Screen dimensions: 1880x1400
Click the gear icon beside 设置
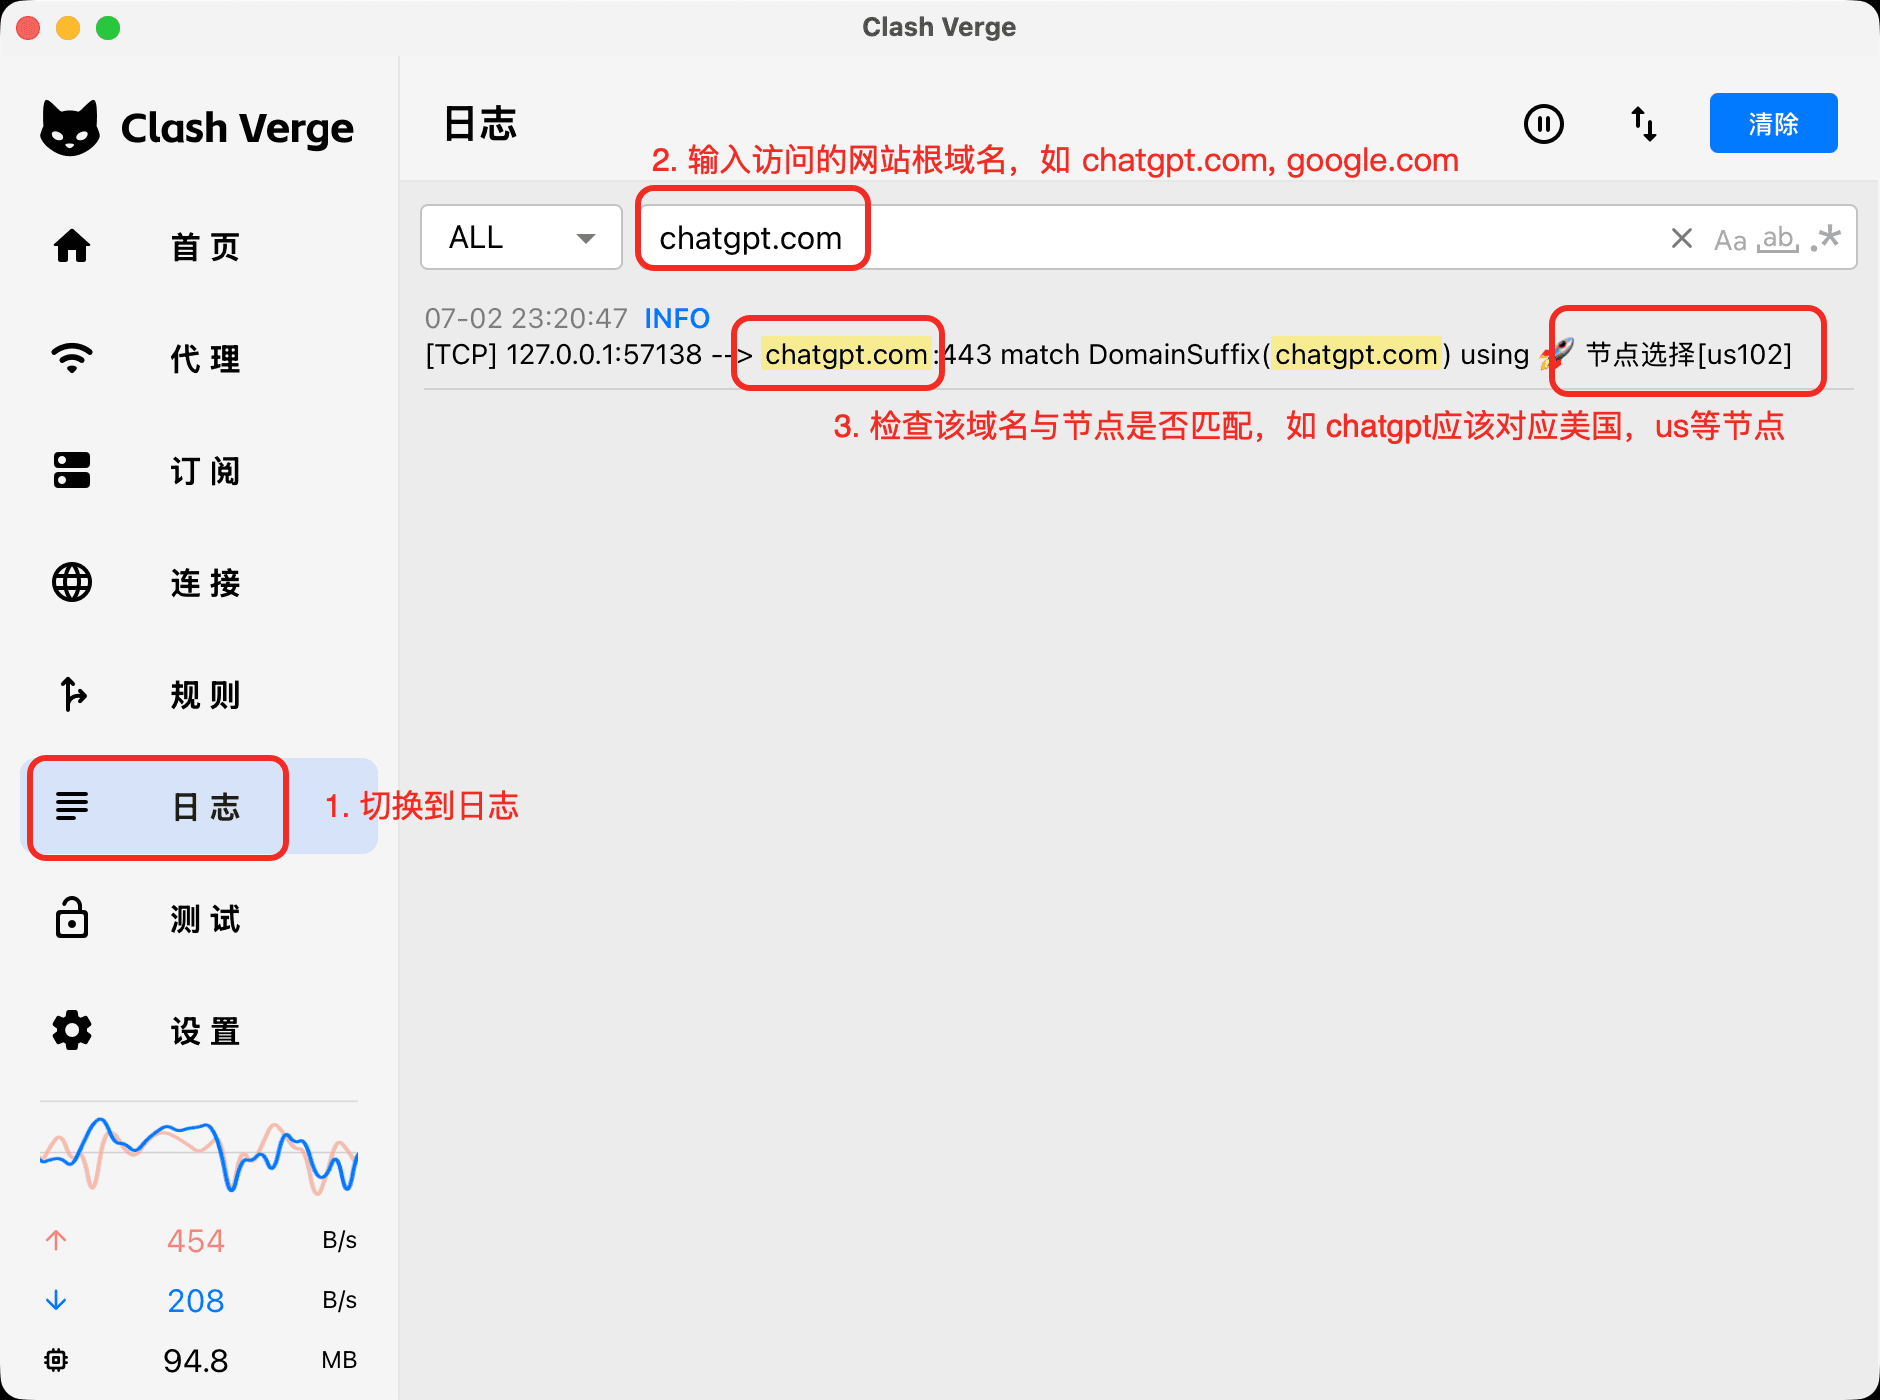[x=72, y=1030]
